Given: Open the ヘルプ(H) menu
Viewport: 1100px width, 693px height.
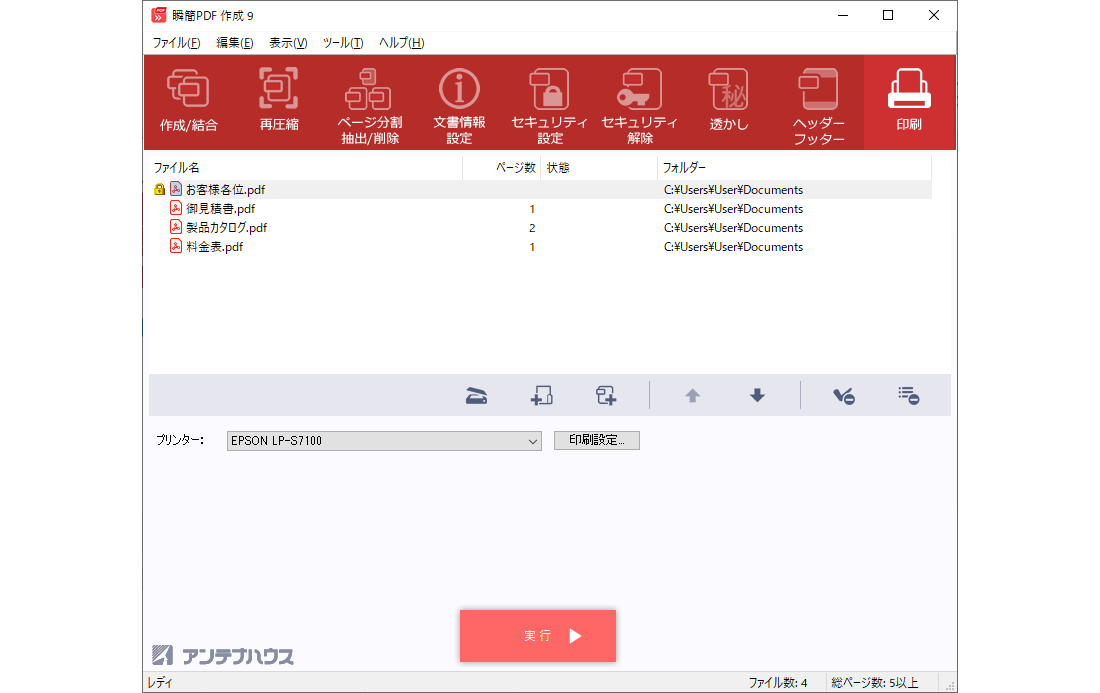Looking at the screenshot, I should click(401, 43).
